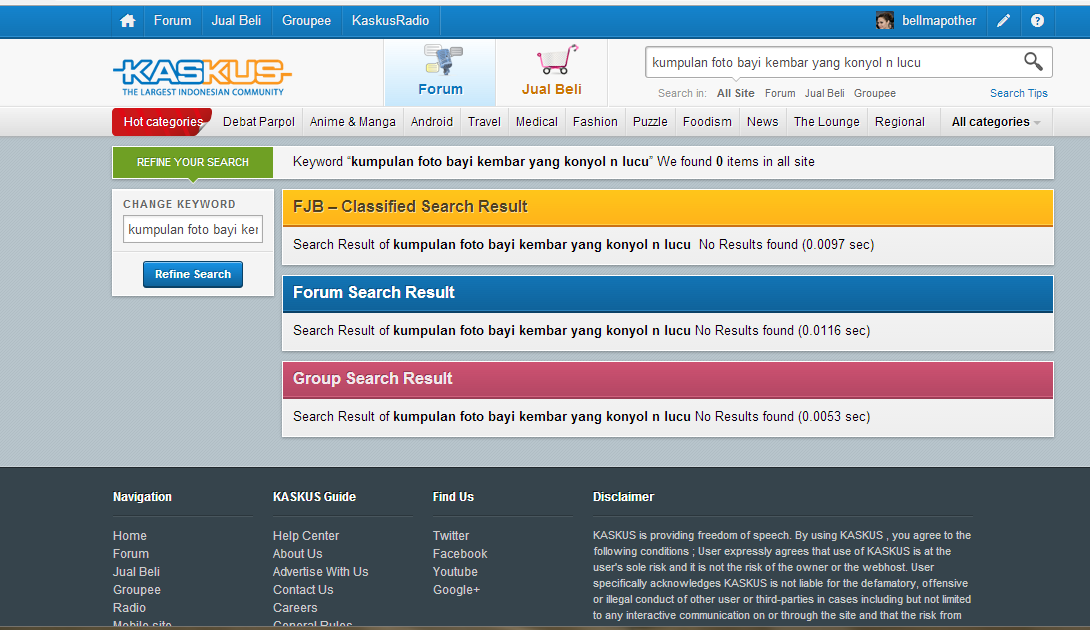Image resolution: width=1090 pixels, height=630 pixels.
Task: Click the magnifier search icon
Action: [1033, 62]
